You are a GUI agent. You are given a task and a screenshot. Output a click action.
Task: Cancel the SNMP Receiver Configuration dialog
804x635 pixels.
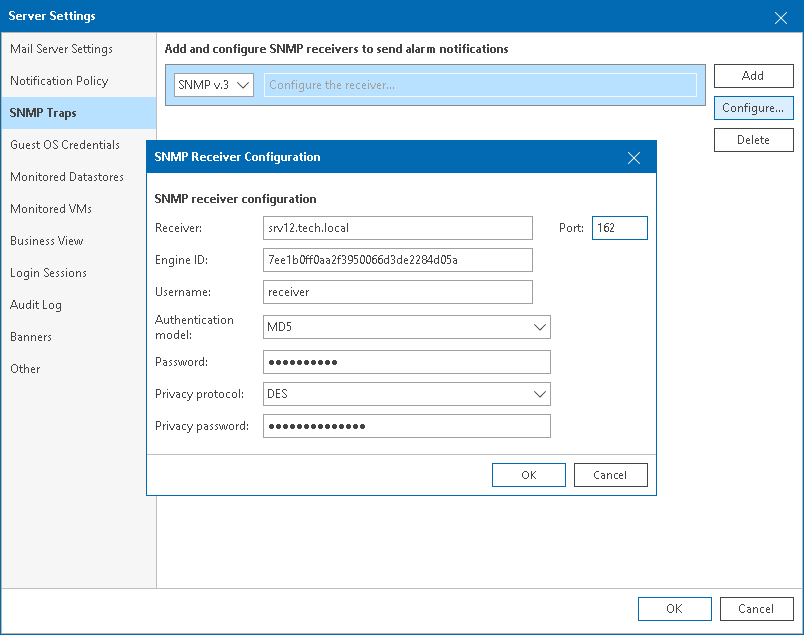coord(610,474)
